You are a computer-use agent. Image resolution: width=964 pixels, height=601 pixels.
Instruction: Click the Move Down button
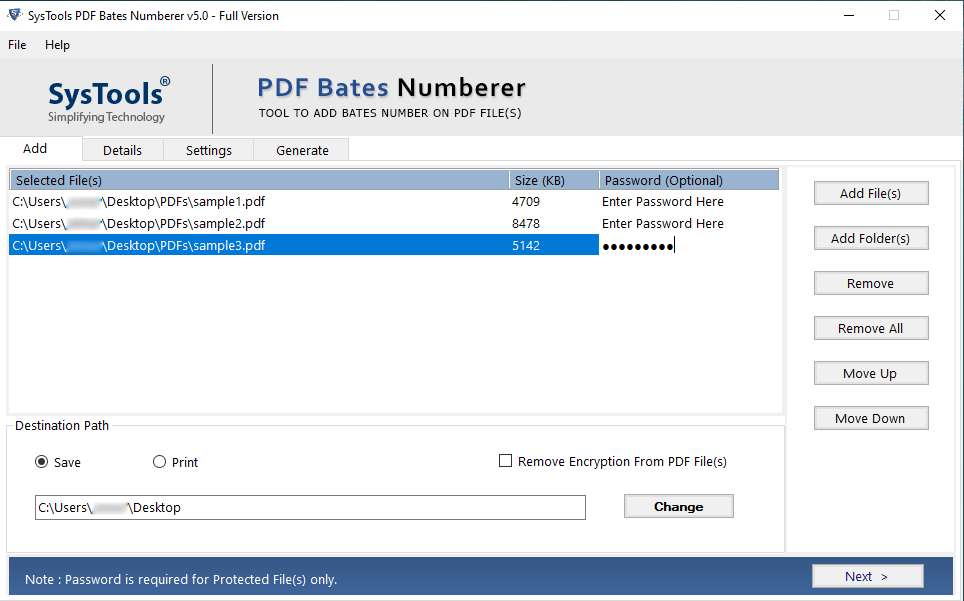click(x=870, y=418)
